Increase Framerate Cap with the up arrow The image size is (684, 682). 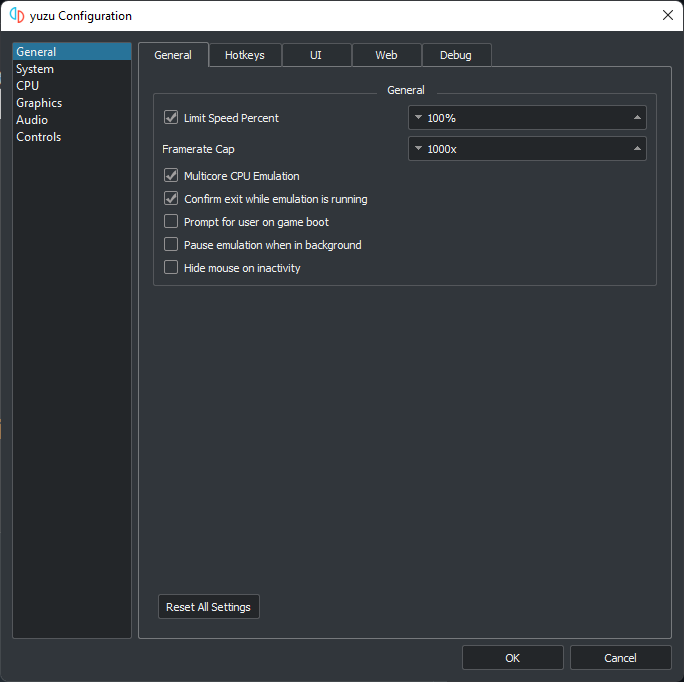(x=637, y=148)
